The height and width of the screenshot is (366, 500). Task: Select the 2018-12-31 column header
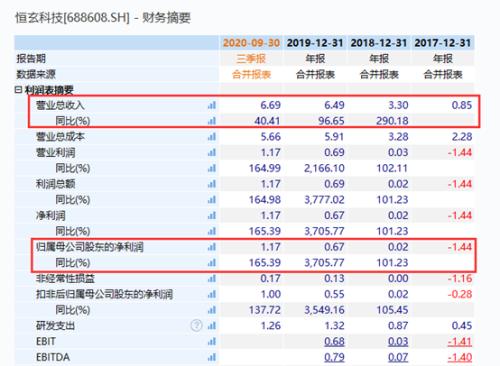[x=379, y=43]
